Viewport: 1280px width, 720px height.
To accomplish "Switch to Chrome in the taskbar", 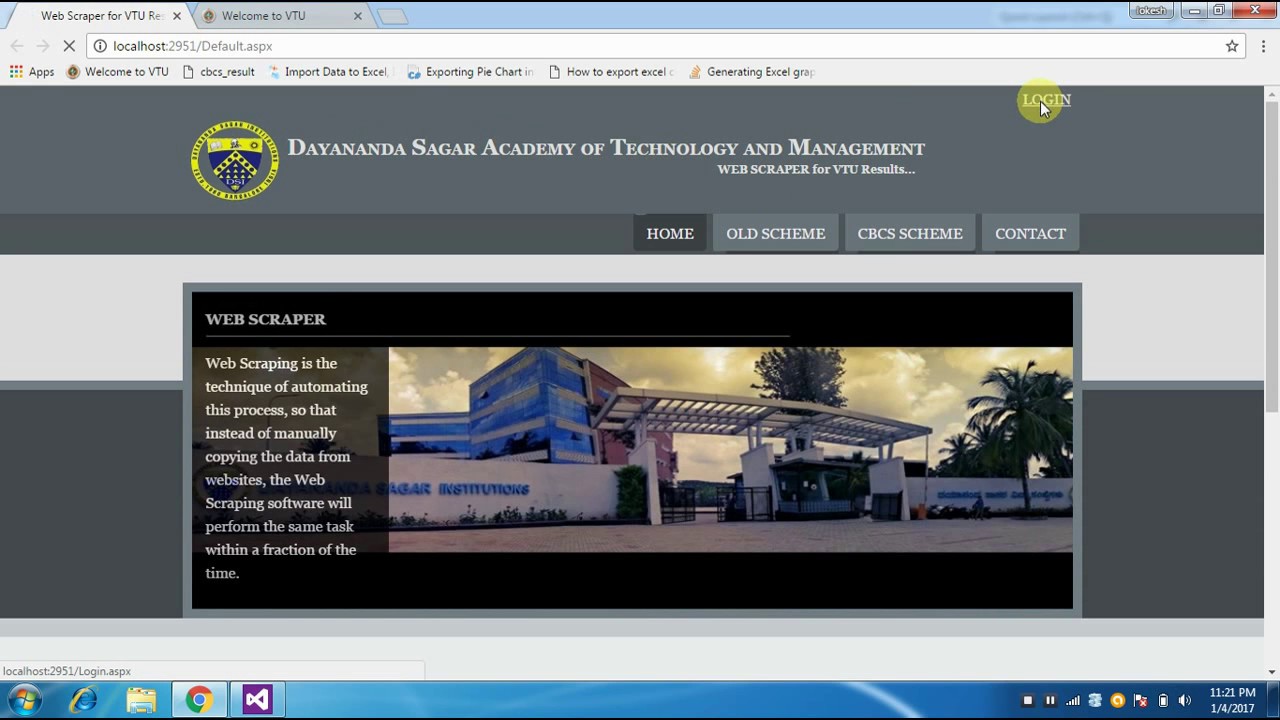I will pyautogui.click(x=199, y=700).
